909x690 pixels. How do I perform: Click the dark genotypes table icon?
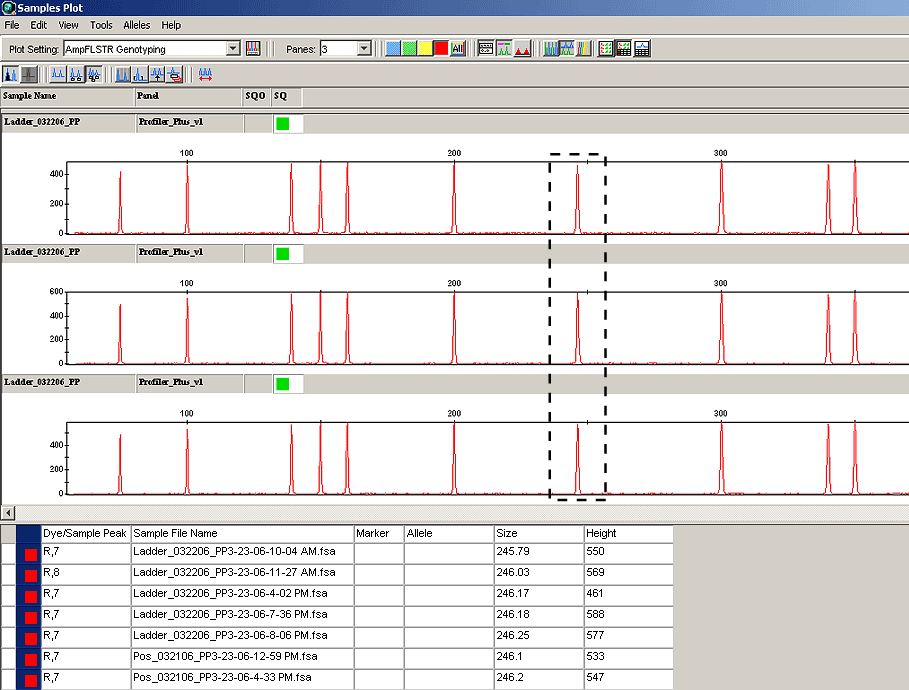click(624, 49)
